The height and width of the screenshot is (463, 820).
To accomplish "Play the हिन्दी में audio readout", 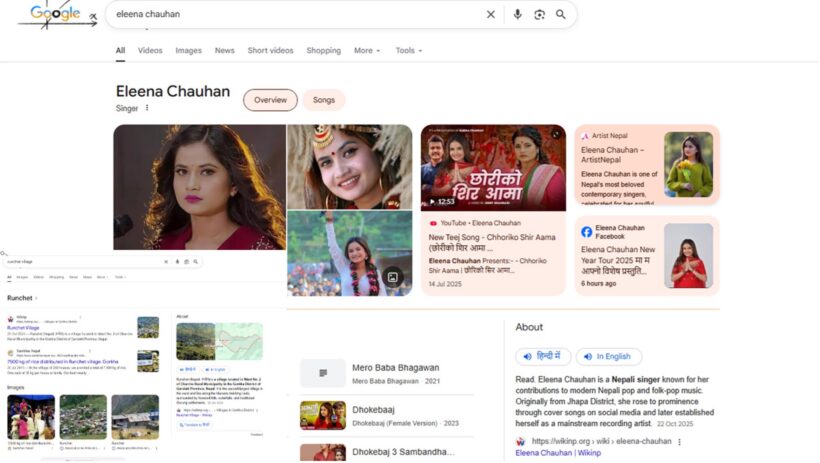I will click(543, 357).
